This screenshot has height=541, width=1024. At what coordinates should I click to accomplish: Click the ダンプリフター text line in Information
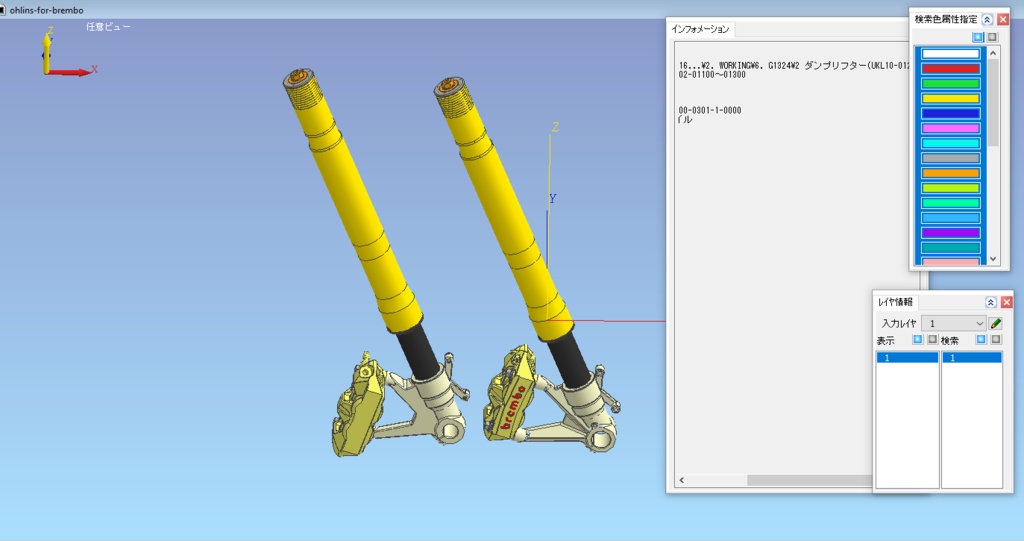click(793, 66)
